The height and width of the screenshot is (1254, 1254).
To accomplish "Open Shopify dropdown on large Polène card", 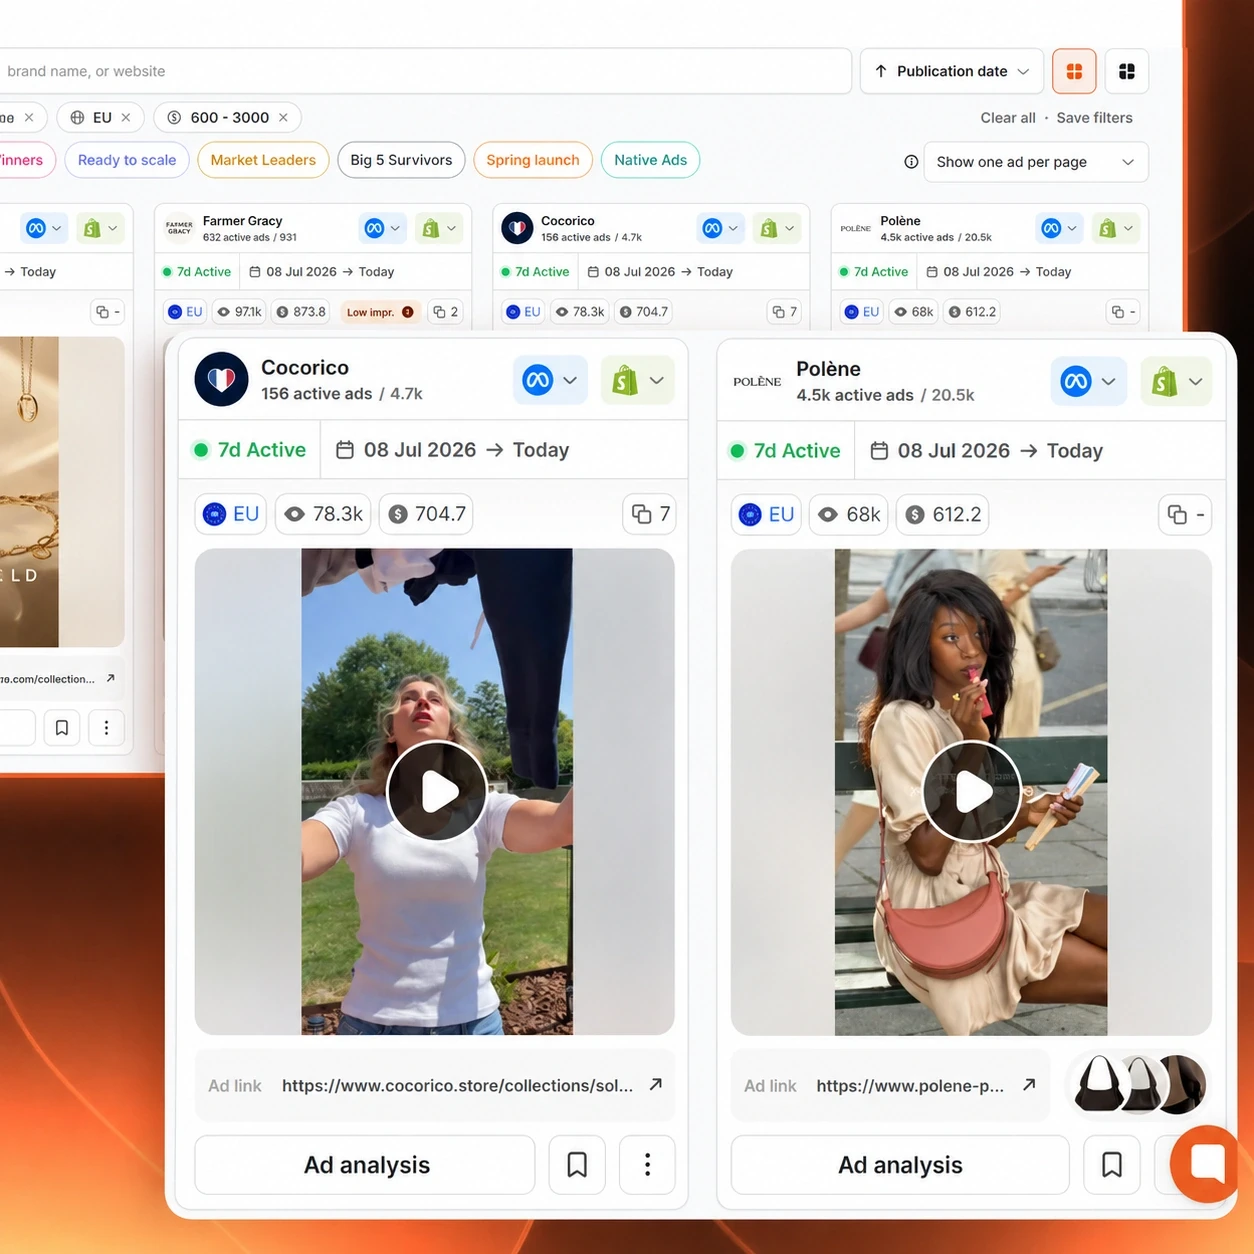I will 1176,381.
